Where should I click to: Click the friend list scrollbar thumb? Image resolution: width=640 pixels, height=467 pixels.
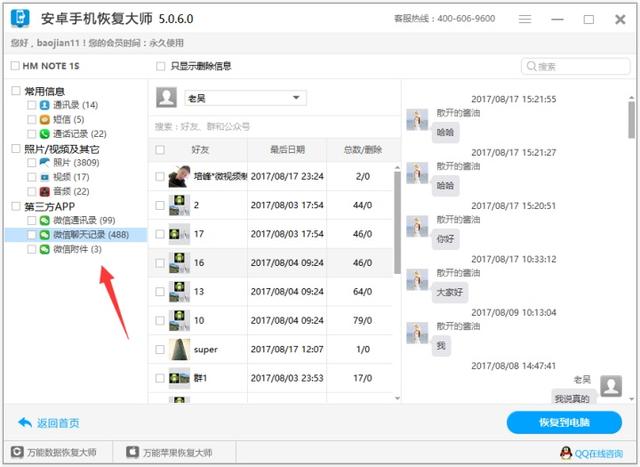tap(397, 222)
